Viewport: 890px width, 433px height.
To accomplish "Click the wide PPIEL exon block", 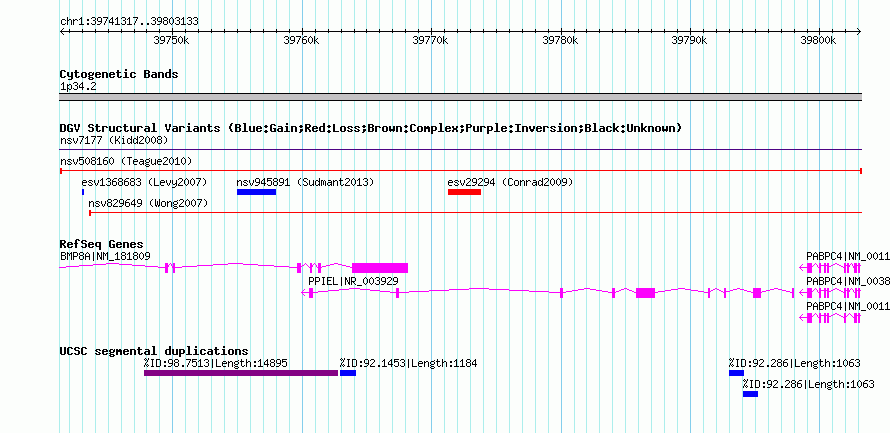I will (x=645, y=293).
